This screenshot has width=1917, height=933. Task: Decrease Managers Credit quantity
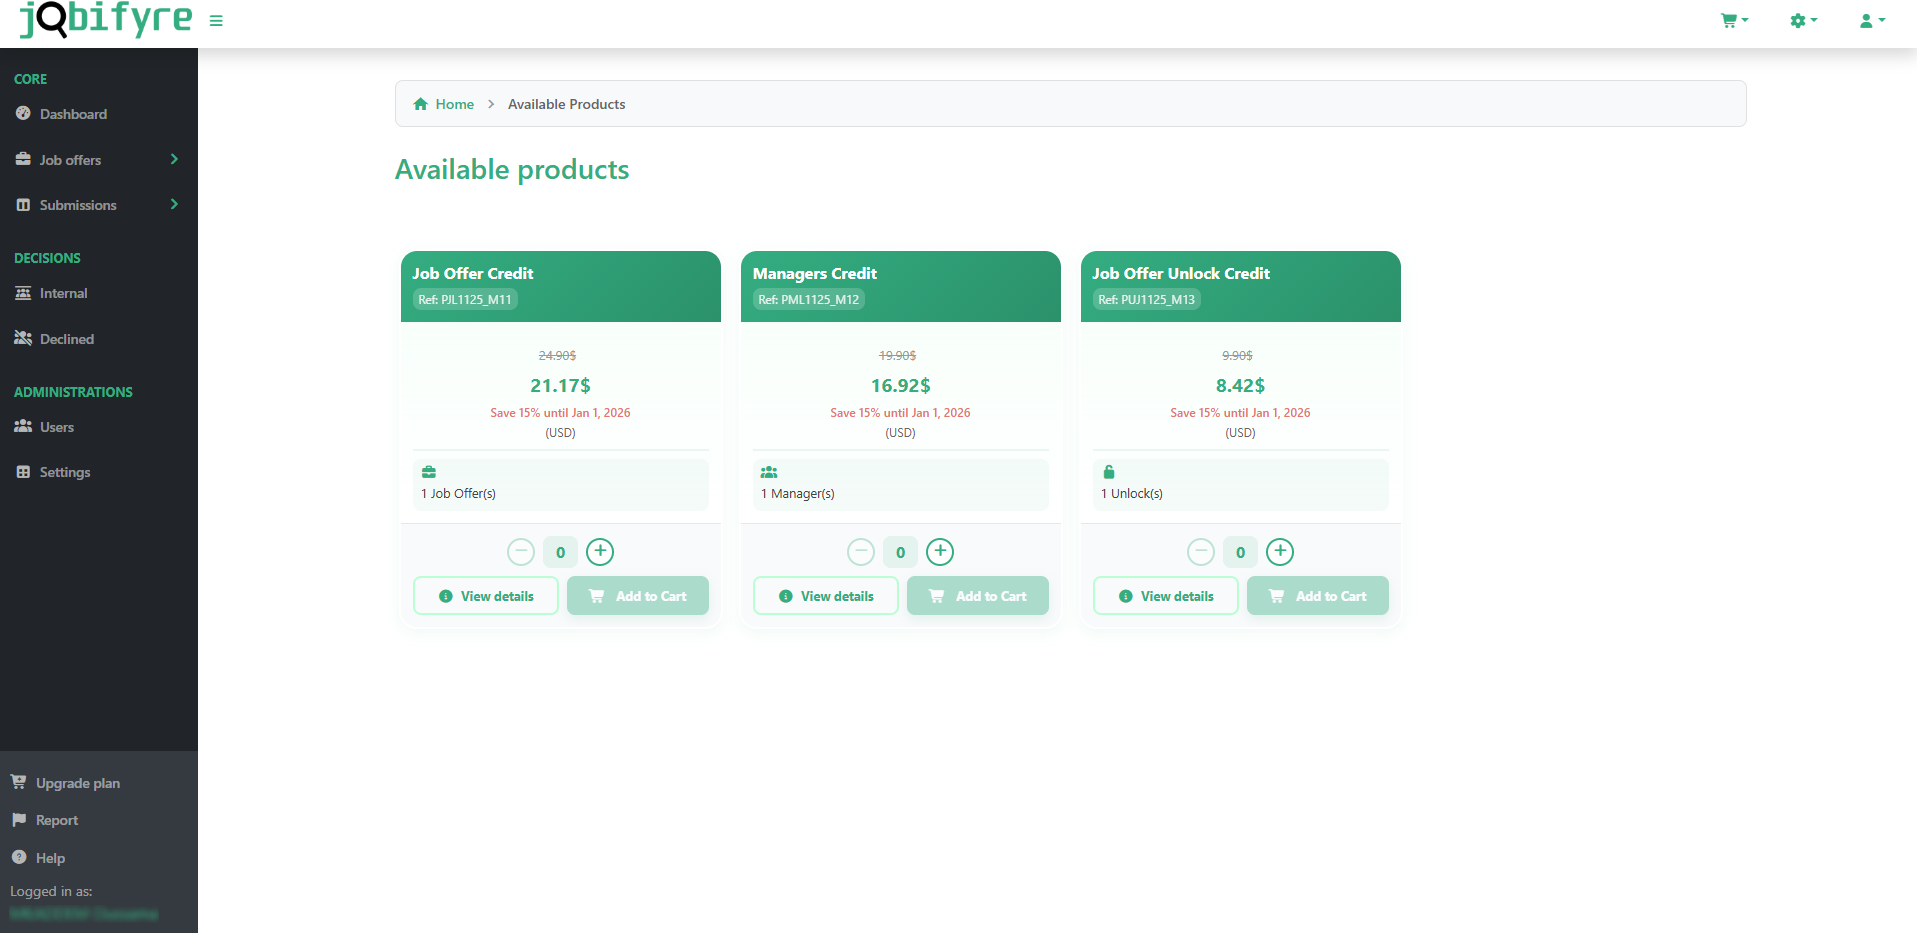pos(860,551)
